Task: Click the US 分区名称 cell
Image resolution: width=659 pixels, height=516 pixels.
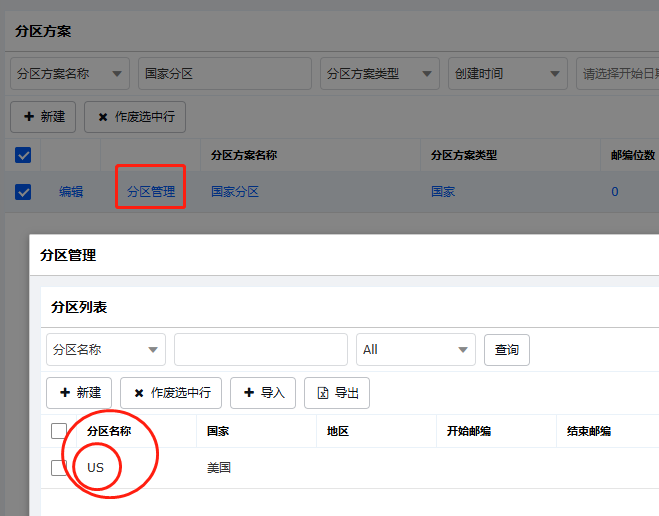Action: [95, 468]
